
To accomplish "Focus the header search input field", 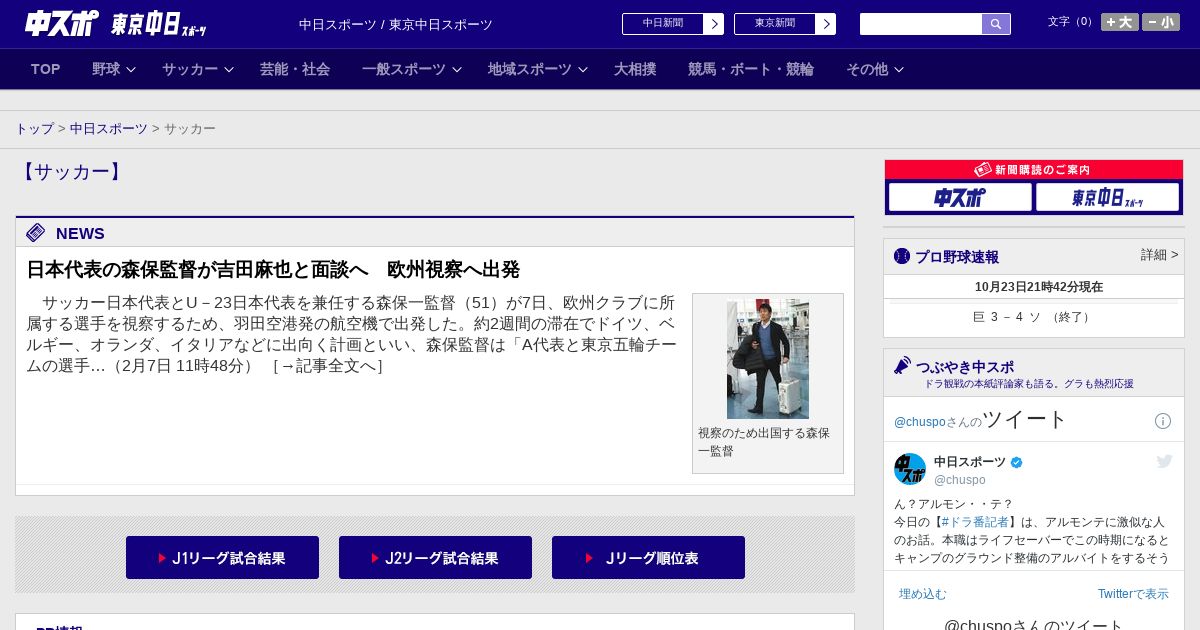I will (x=921, y=24).
